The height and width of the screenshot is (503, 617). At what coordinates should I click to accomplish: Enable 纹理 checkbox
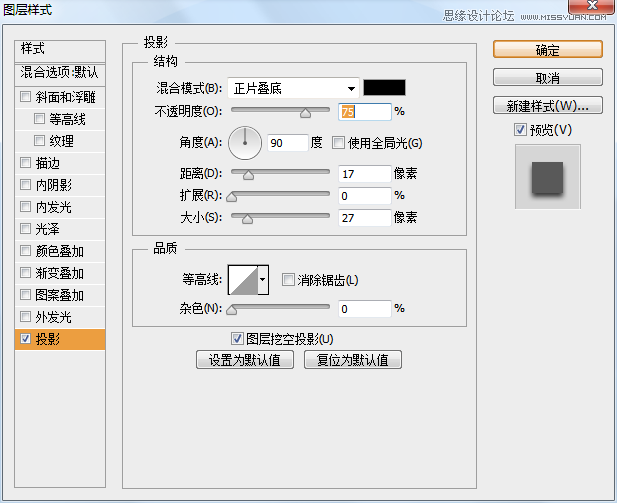(39, 141)
